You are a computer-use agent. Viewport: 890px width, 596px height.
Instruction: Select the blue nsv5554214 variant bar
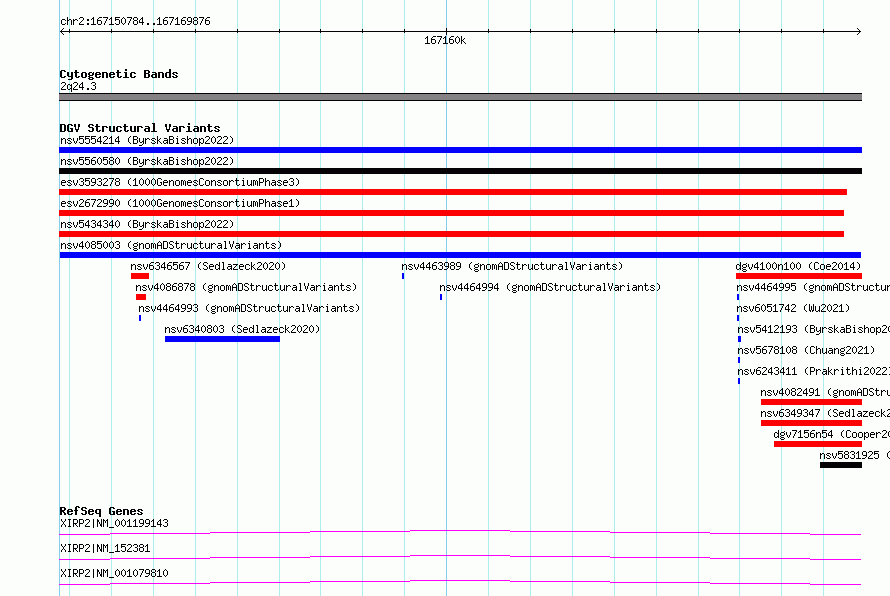click(x=460, y=150)
